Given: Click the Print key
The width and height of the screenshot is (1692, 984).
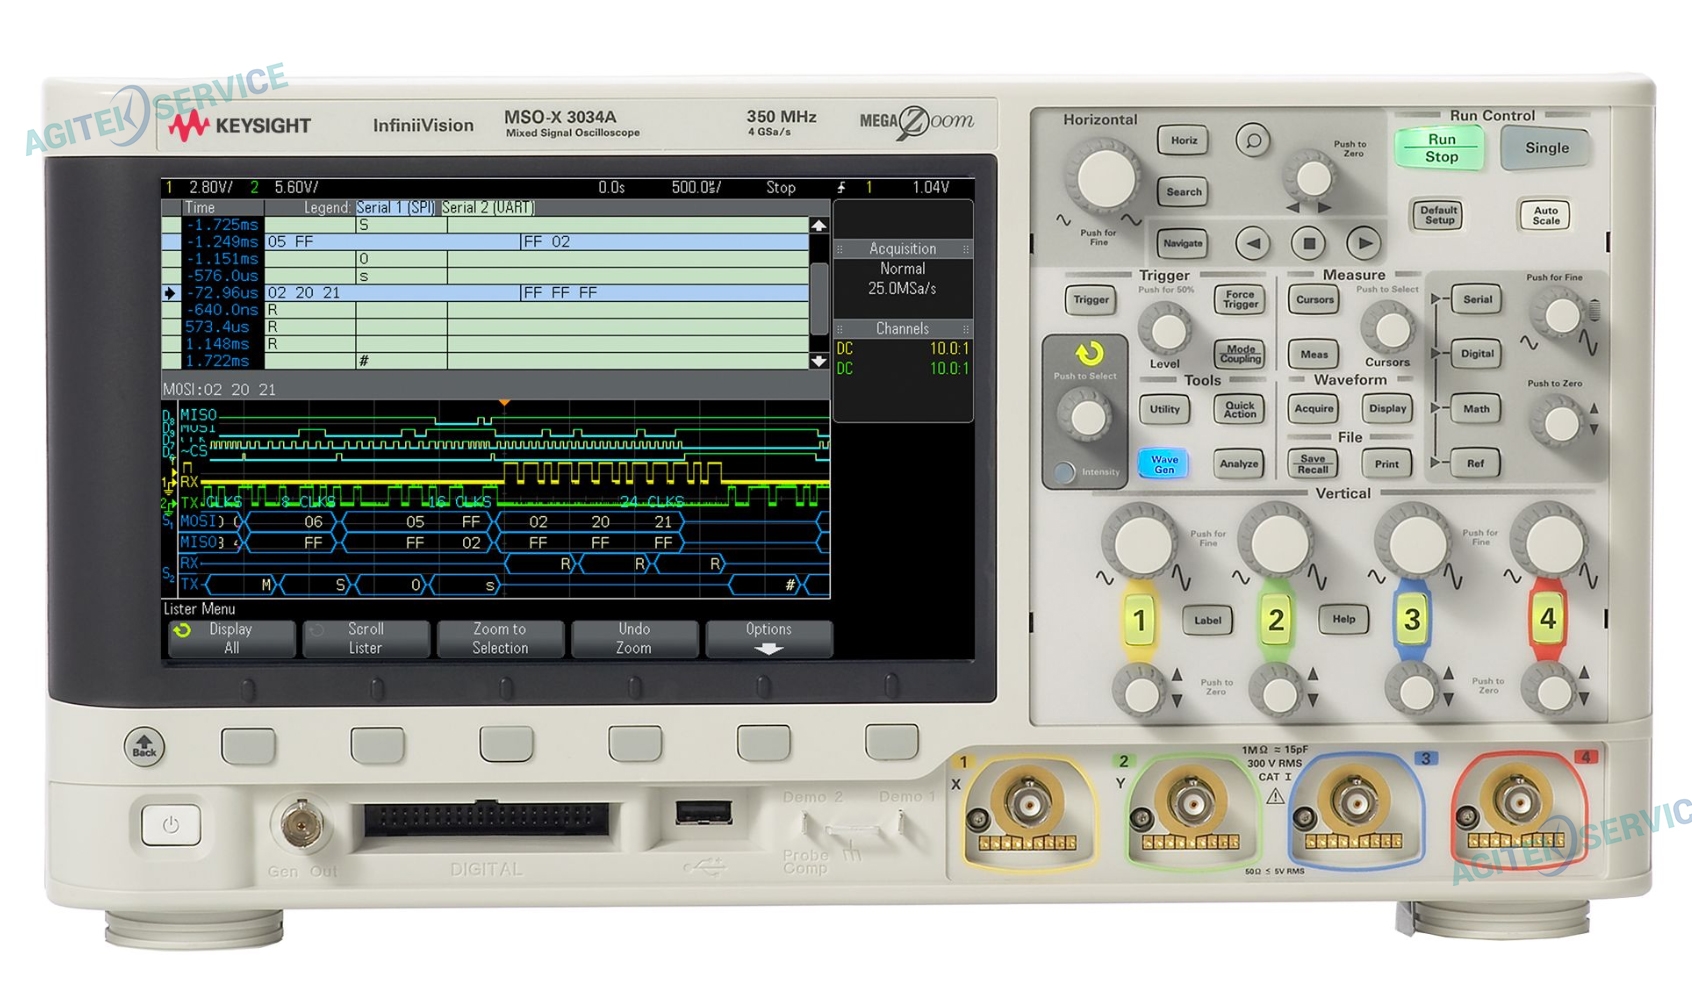Looking at the screenshot, I should tap(1387, 464).
